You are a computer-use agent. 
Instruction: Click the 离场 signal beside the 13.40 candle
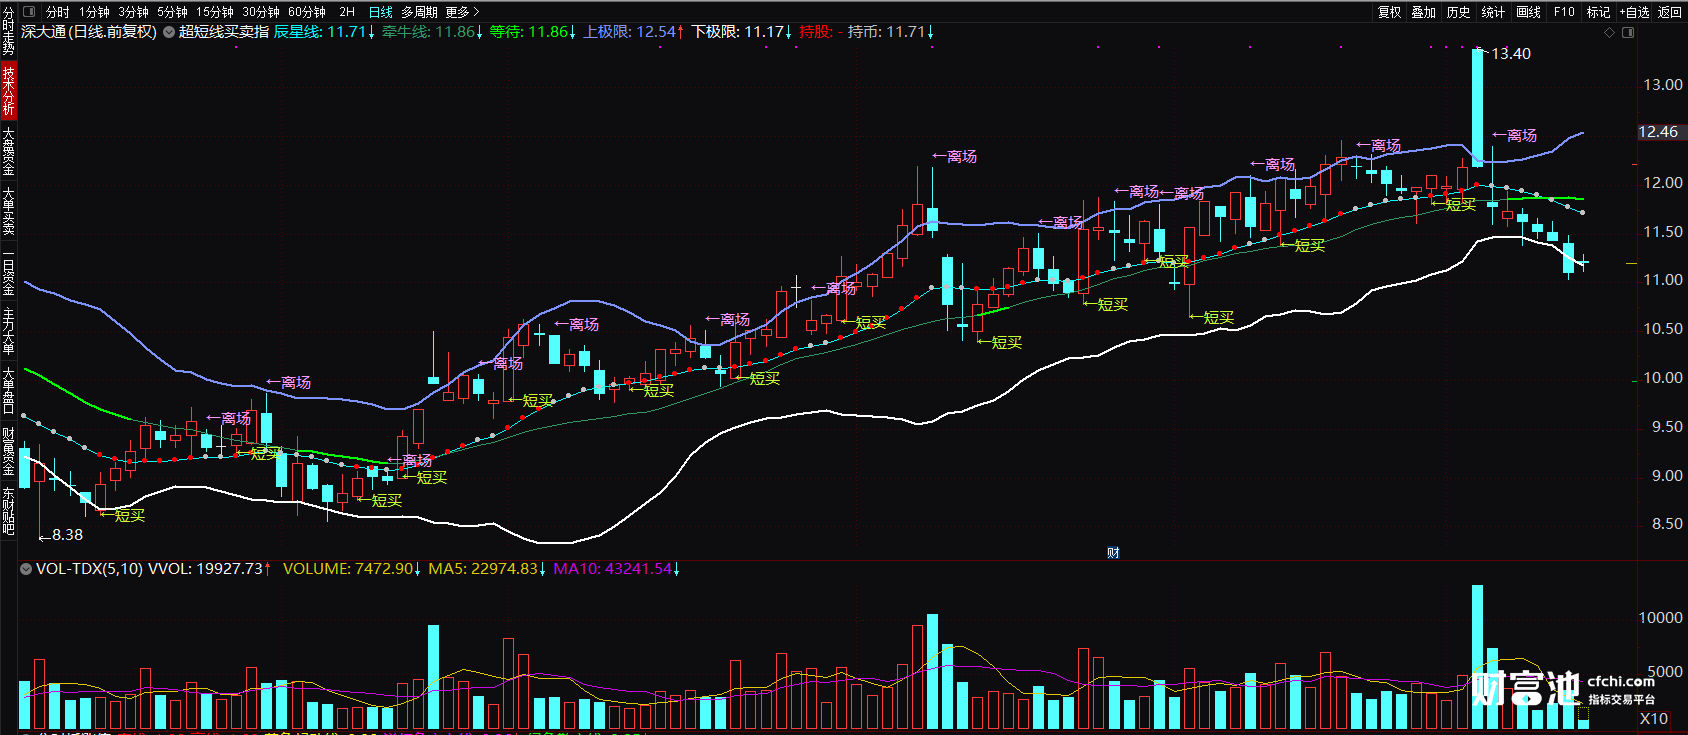(1515, 135)
